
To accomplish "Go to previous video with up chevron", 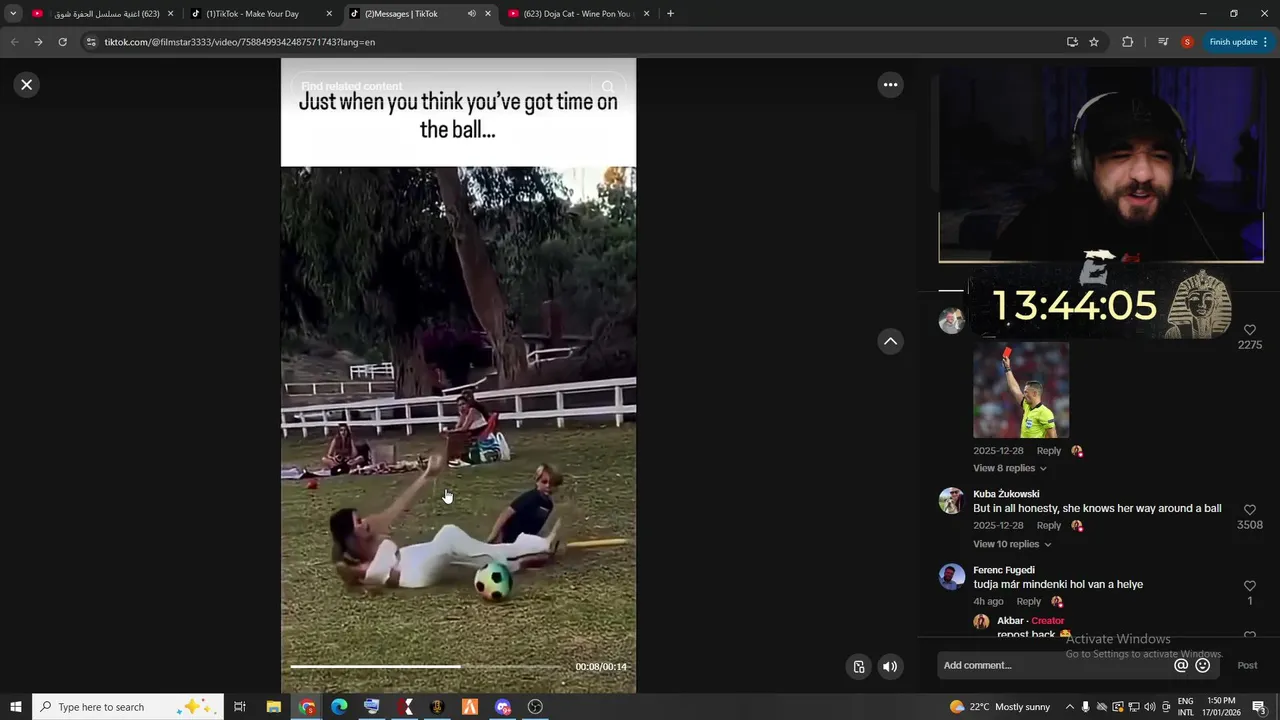I will click(890, 342).
